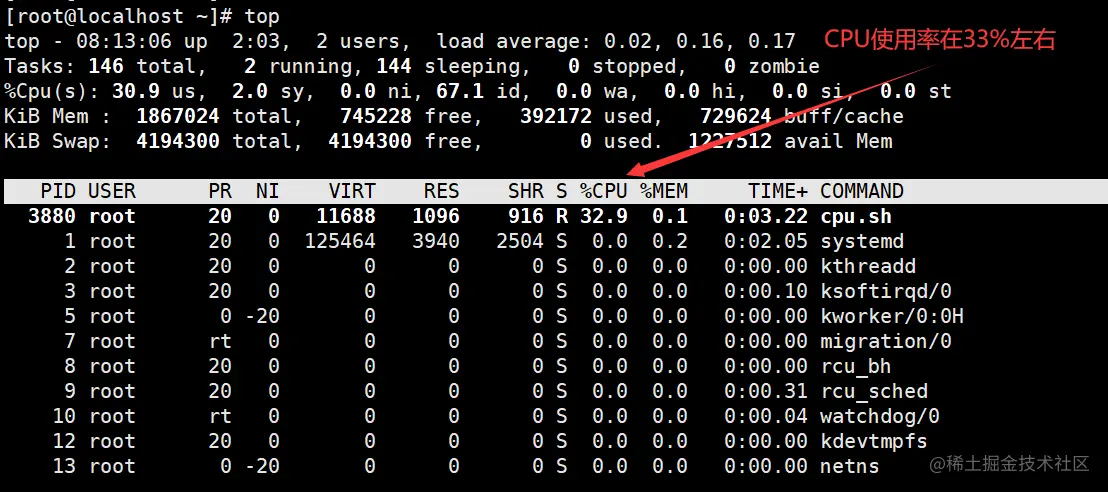Click the 32.9 CPU percentage value
Image resolution: width=1108 pixels, height=492 pixels.
(x=603, y=216)
